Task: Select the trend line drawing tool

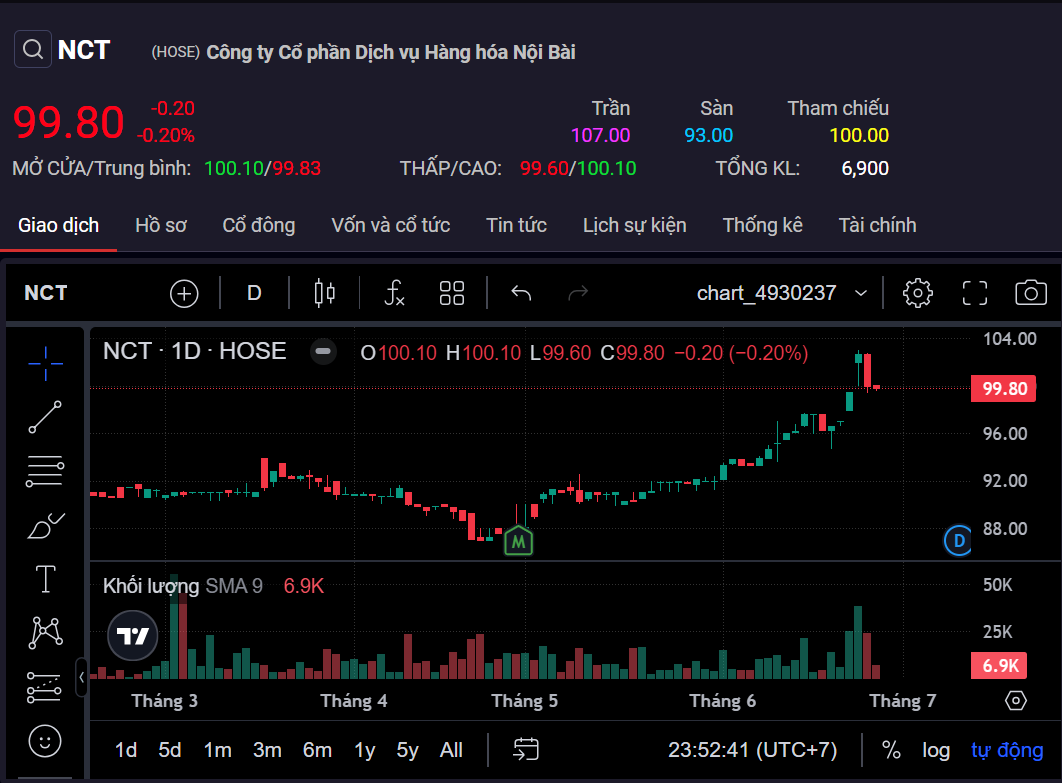Action: click(x=44, y=418)
